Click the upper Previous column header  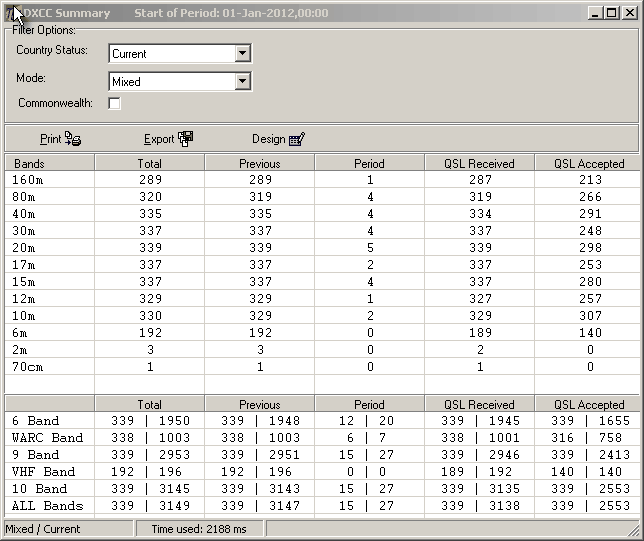point(260,163)
